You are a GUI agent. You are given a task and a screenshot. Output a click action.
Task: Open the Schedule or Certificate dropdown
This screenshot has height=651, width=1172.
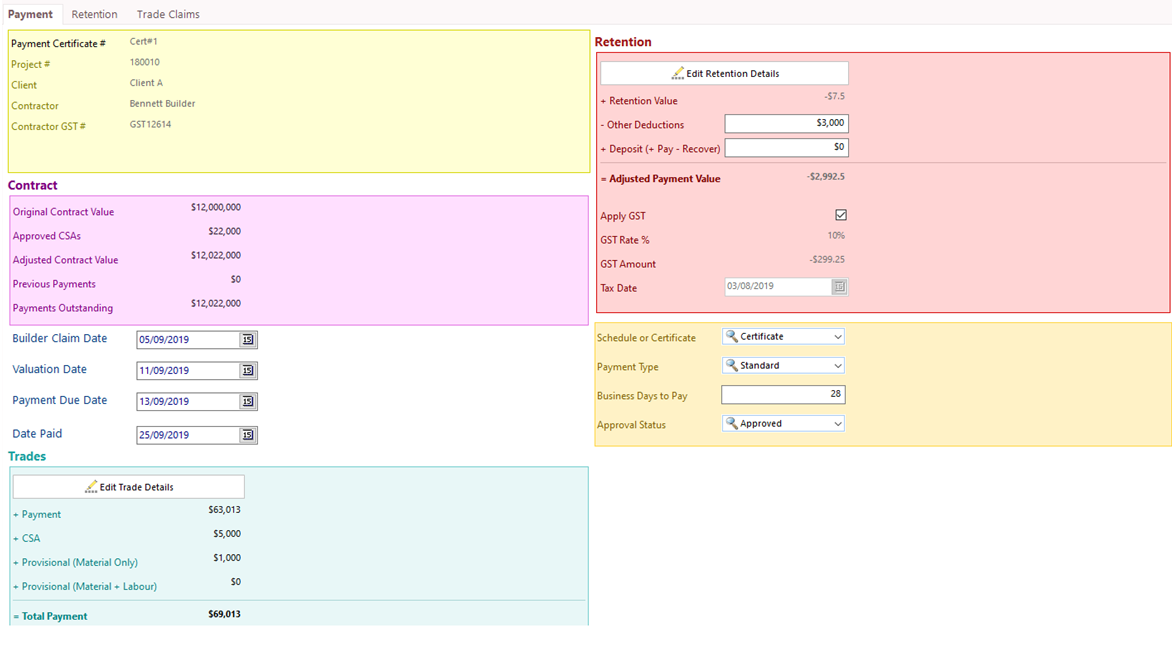tap(838, 337)
